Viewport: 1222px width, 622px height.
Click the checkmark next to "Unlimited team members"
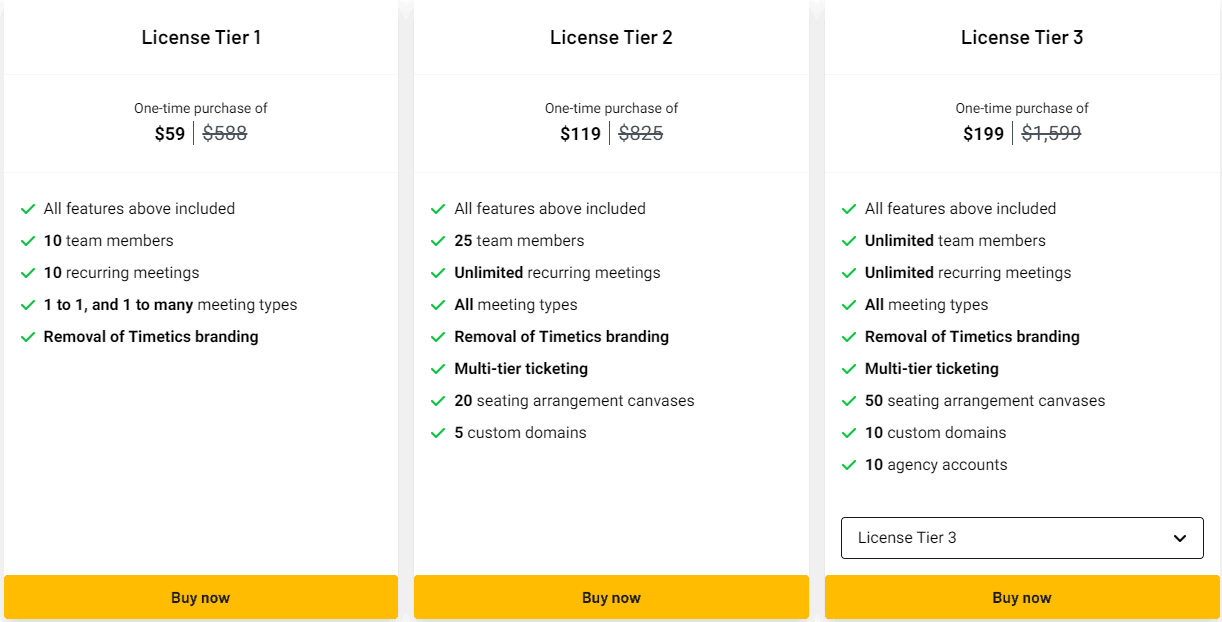[x=849, y=240]
